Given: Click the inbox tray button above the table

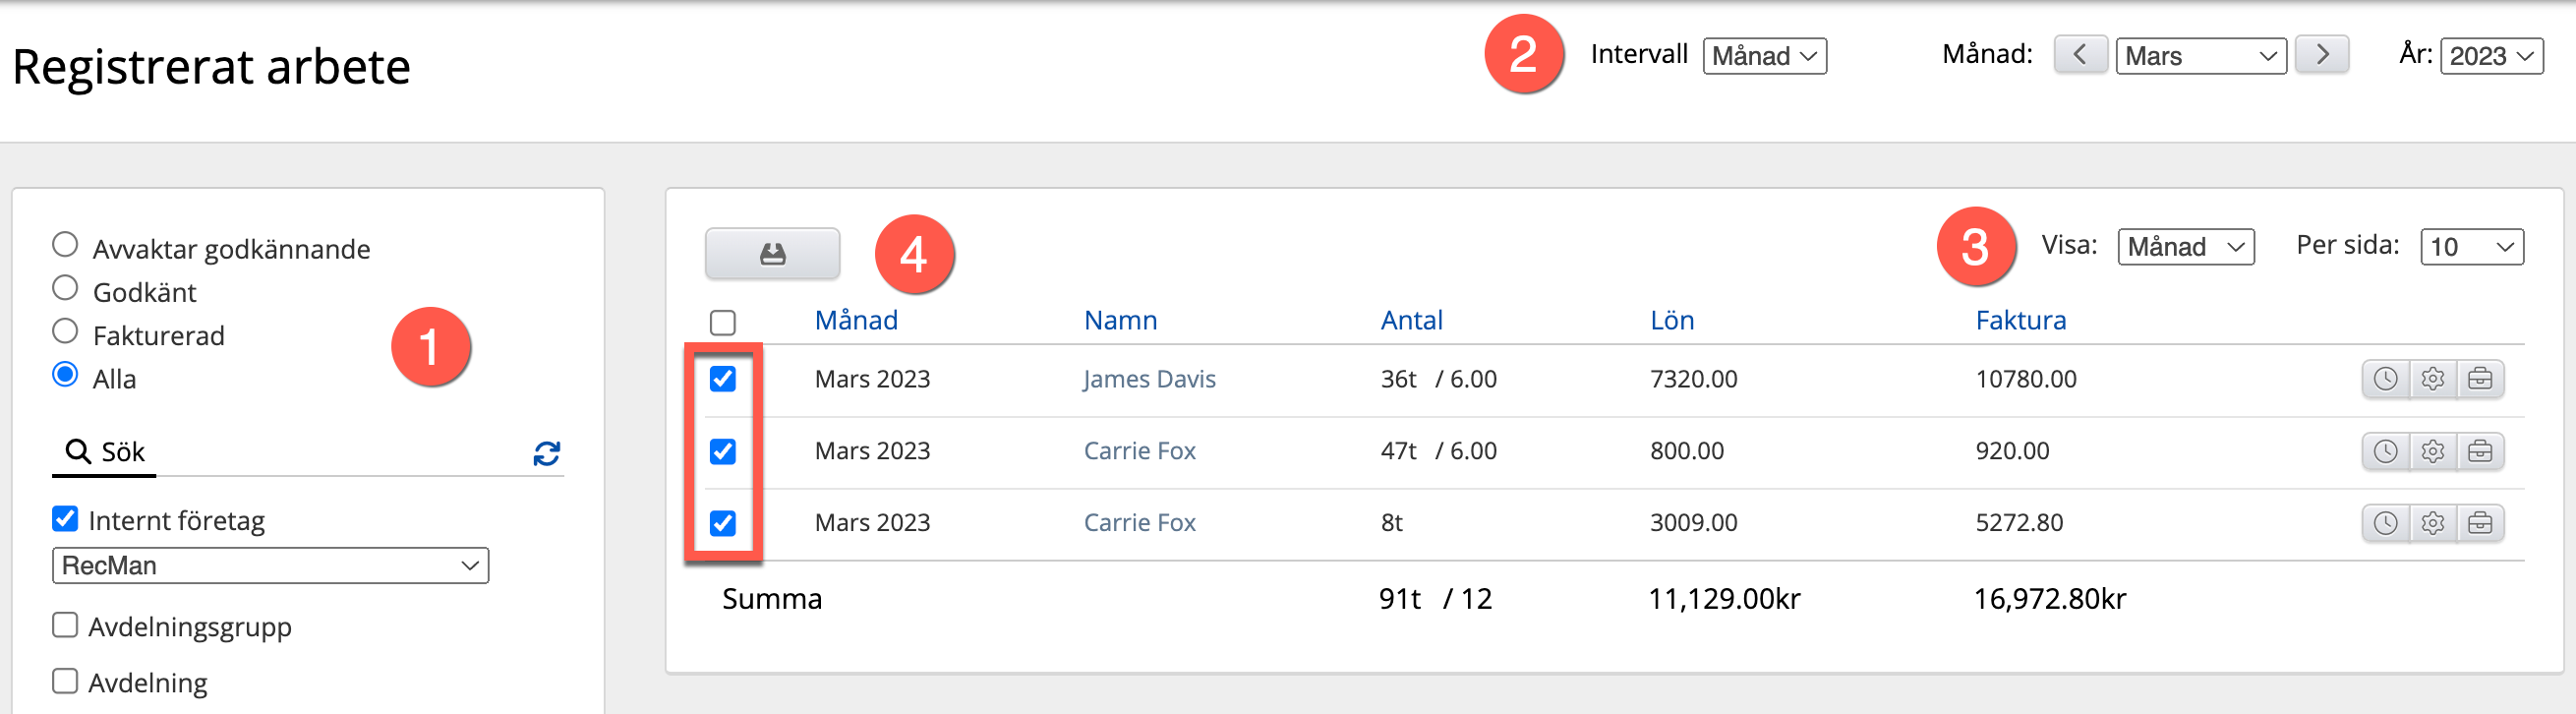Looking at the screenshot, I should [772, 254].
